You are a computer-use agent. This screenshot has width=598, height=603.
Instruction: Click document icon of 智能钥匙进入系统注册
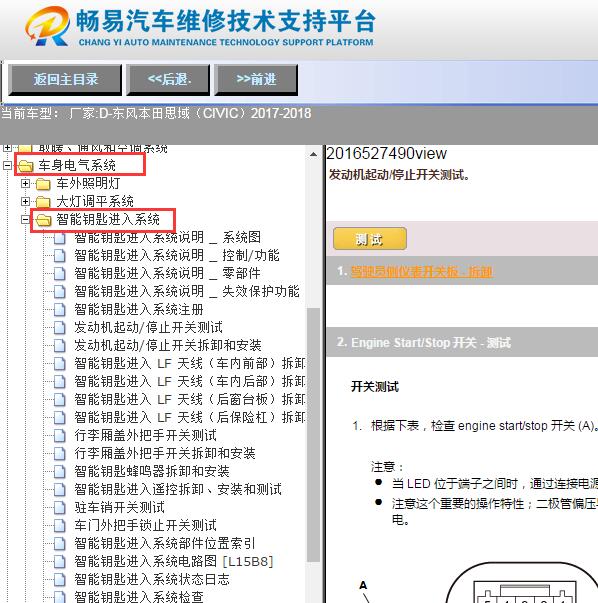point(60,310)
